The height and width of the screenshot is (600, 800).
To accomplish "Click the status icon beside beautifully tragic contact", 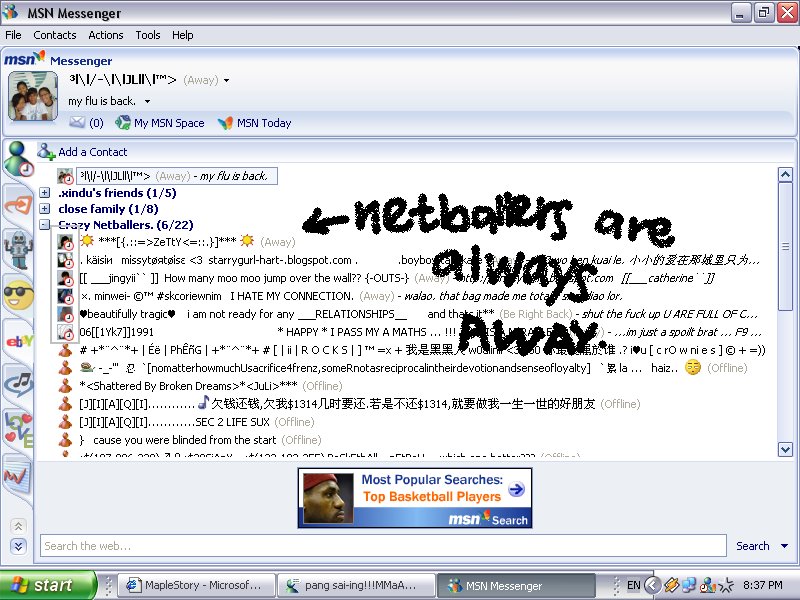I will click(65, 314).
